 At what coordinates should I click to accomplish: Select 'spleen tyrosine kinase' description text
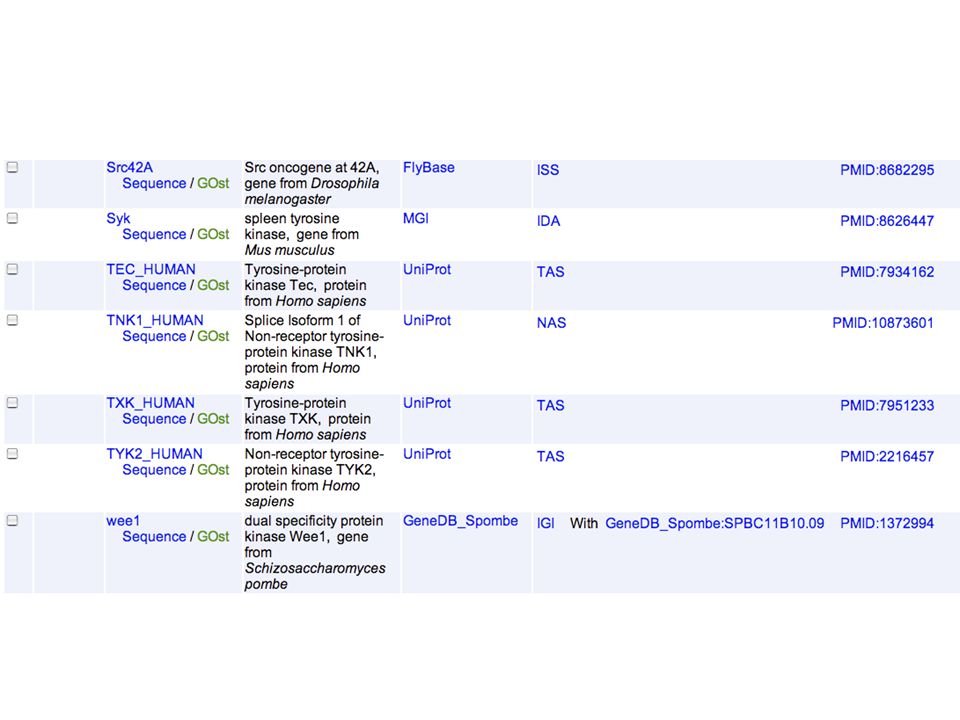pos(292,227)
